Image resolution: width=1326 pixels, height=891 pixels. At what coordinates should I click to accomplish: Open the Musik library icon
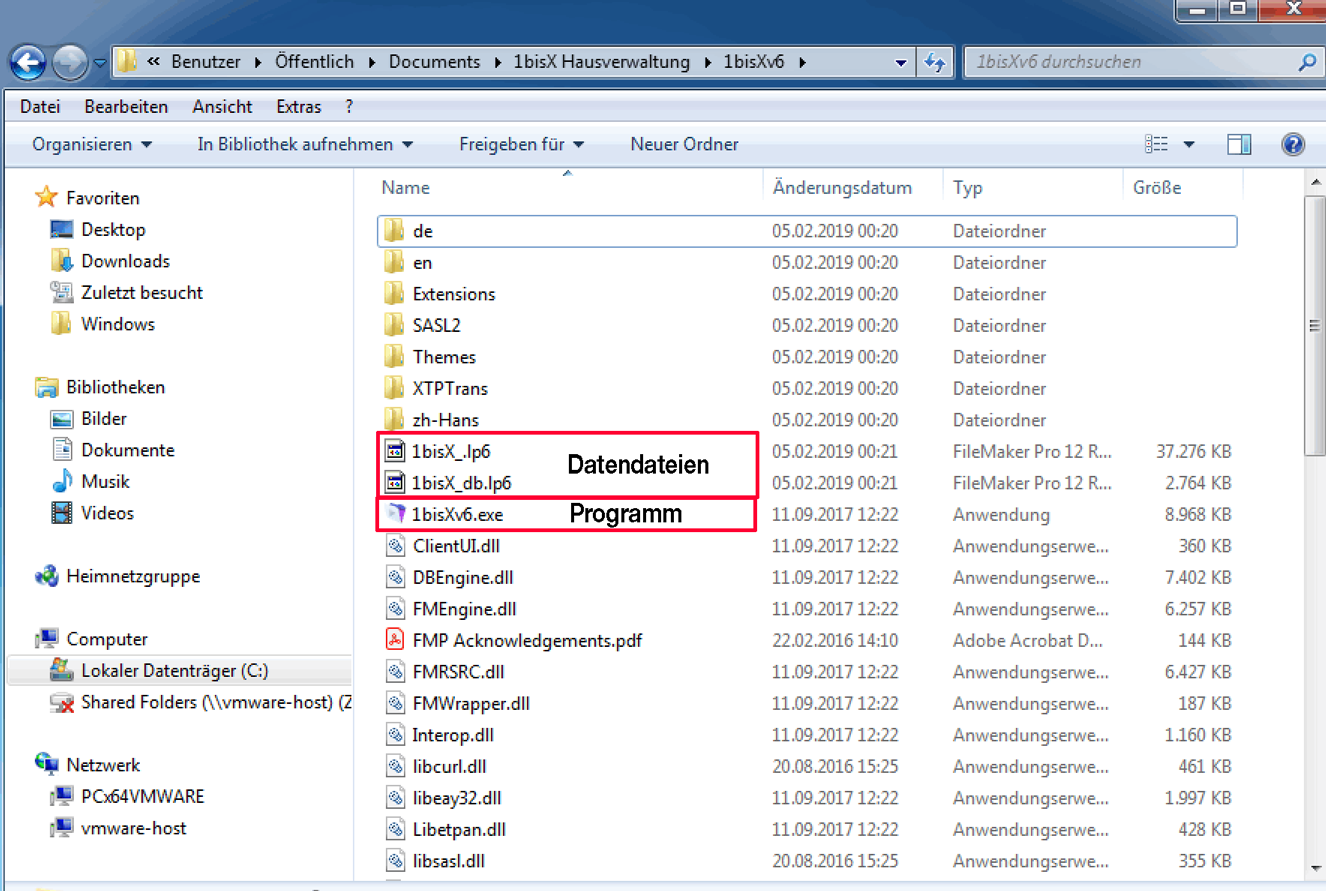[x=62, y=482]
